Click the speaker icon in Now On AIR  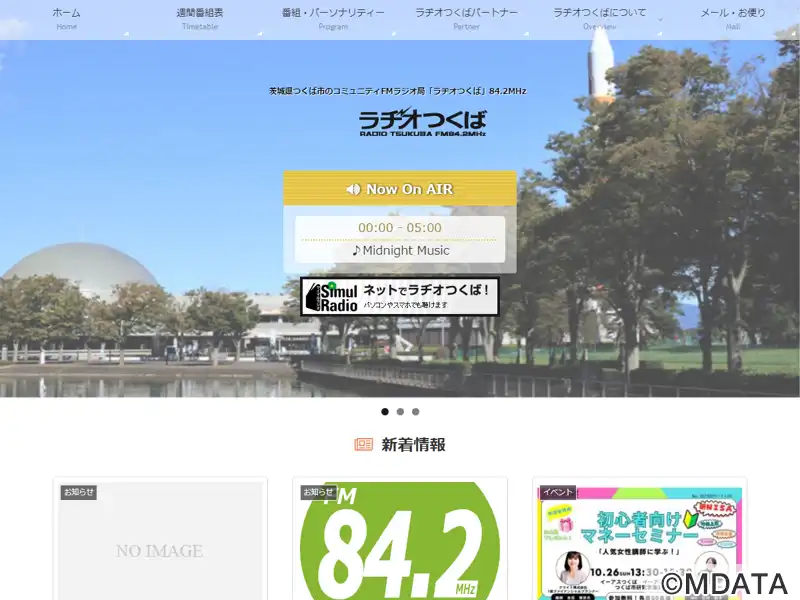point(353,189)
